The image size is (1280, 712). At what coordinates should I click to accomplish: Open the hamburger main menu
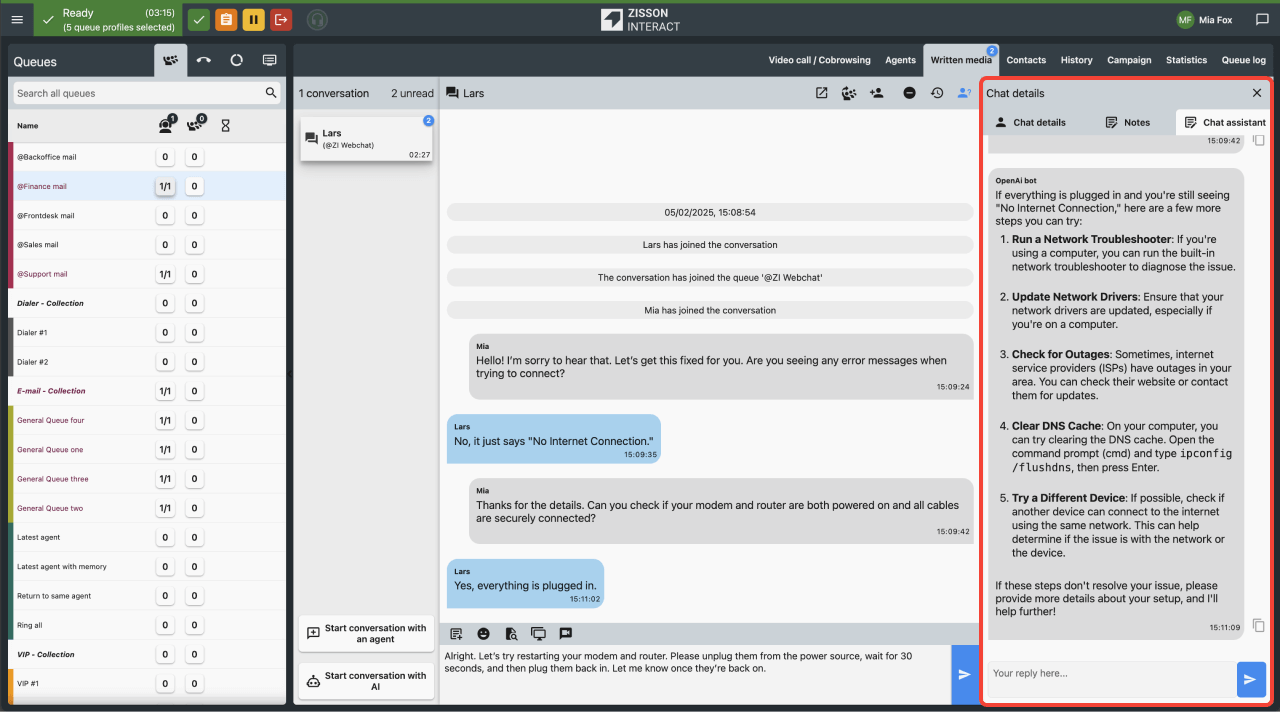(x=17, y=19)
